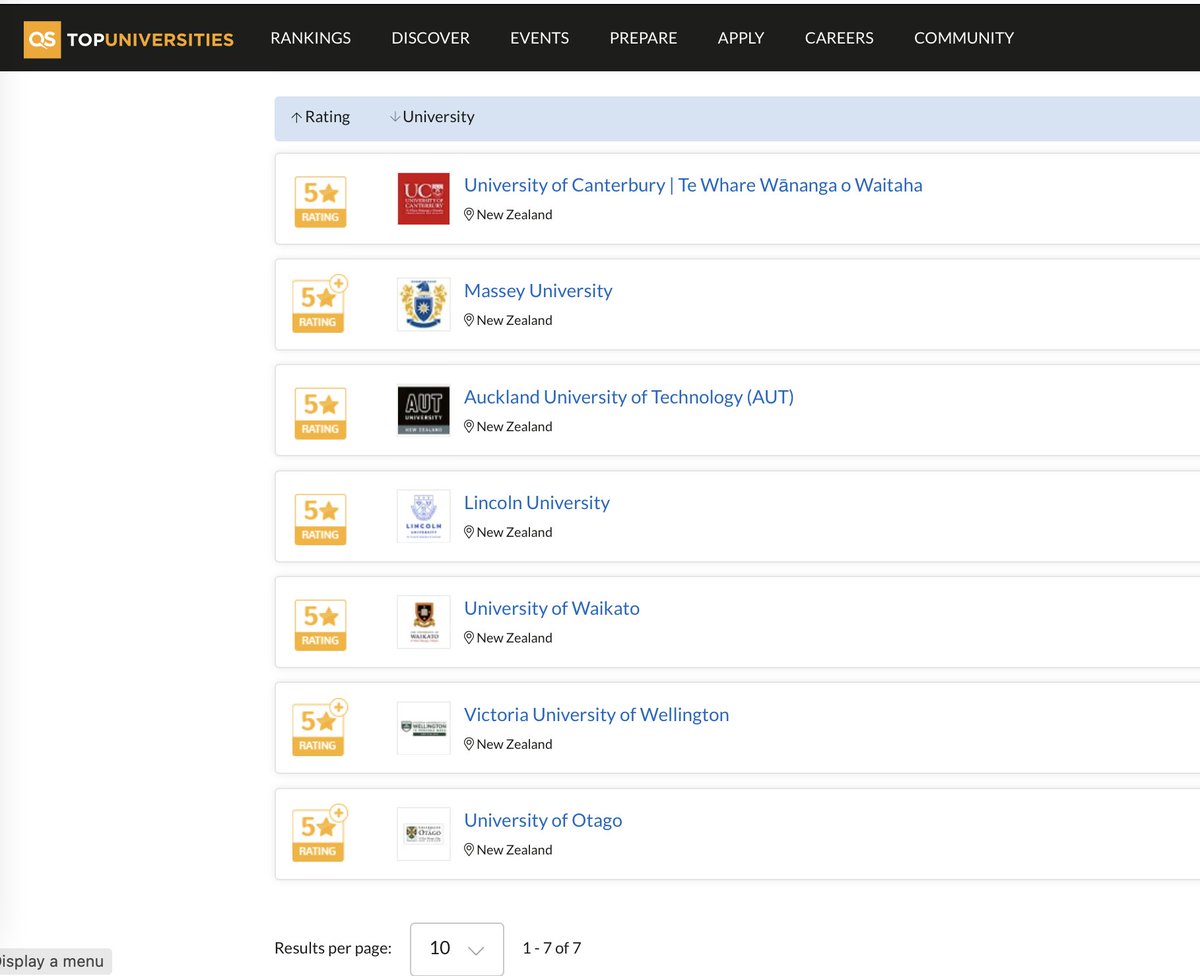Click New Zealand location under University of Waikato

click(x=508, y=638)
